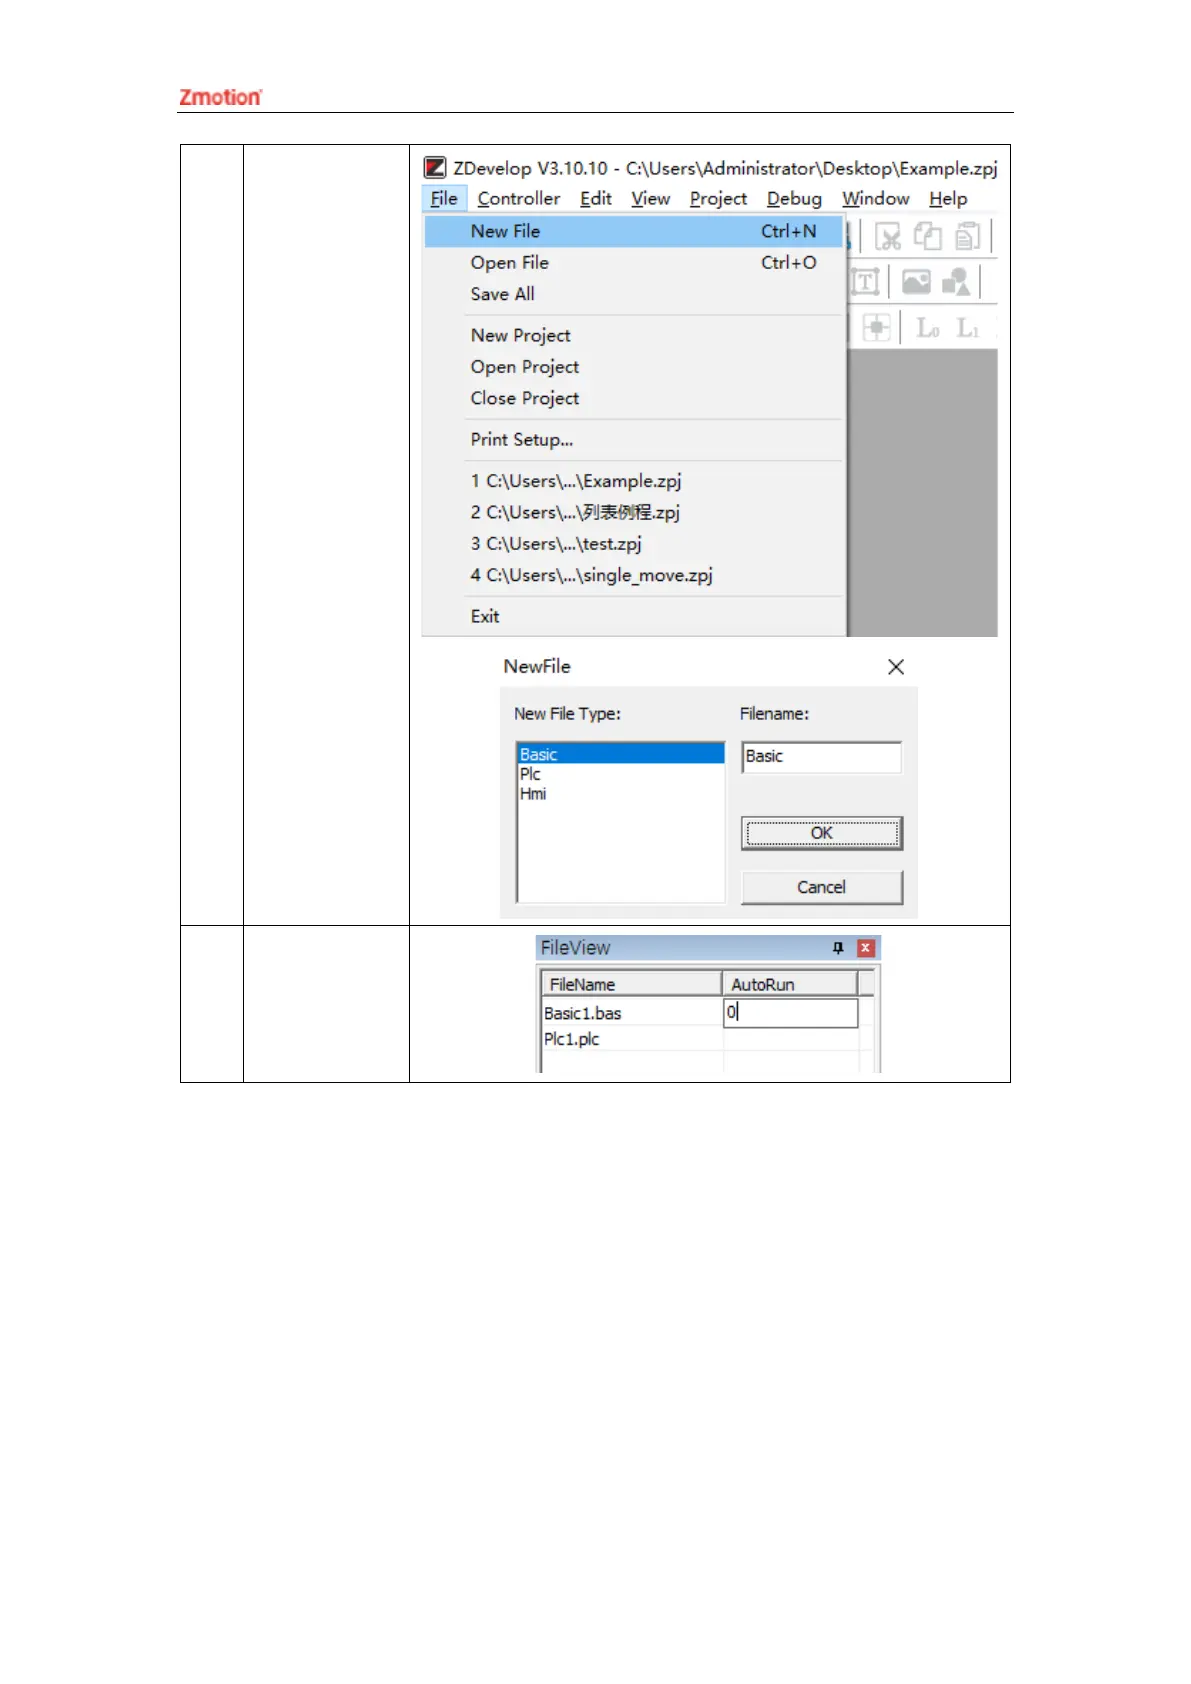
Task: Open the File menu
Action: tap(444, 198)
